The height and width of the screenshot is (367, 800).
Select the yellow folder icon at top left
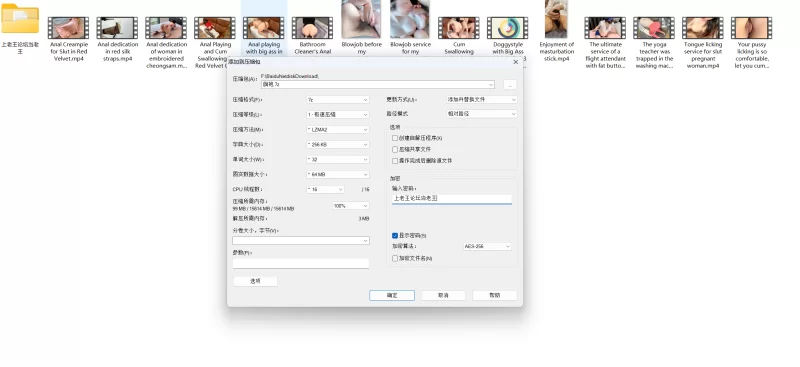pyautogui.click(x=20, y=19)
